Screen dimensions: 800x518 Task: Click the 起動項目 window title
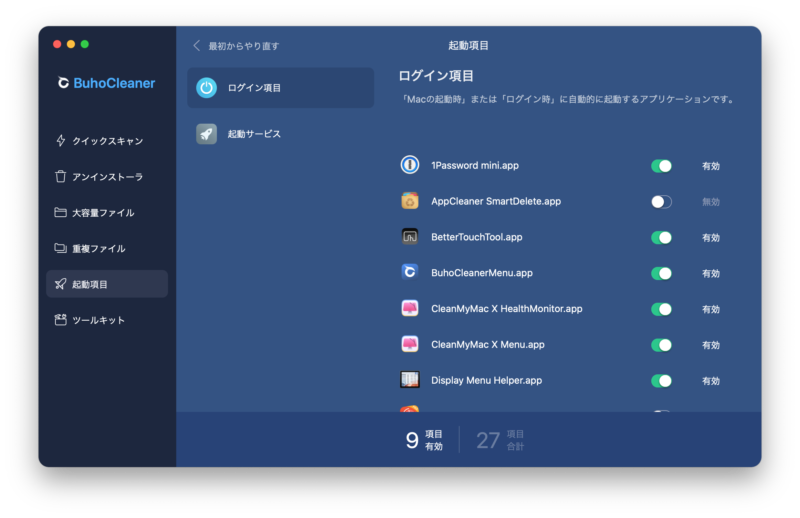point(468,45)
